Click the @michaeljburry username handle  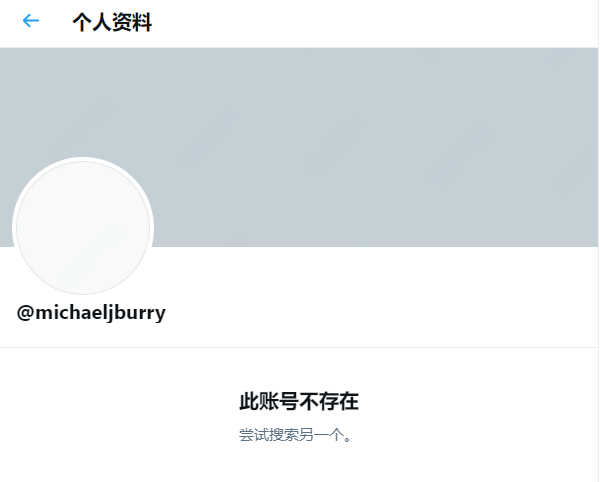91,313
